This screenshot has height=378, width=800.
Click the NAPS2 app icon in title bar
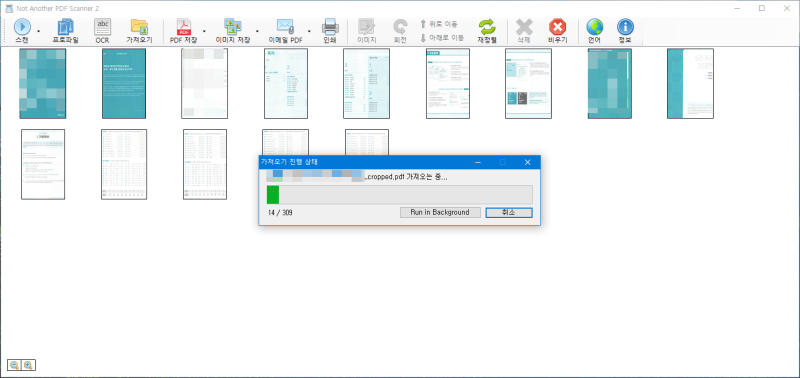[x=9, y=8]
